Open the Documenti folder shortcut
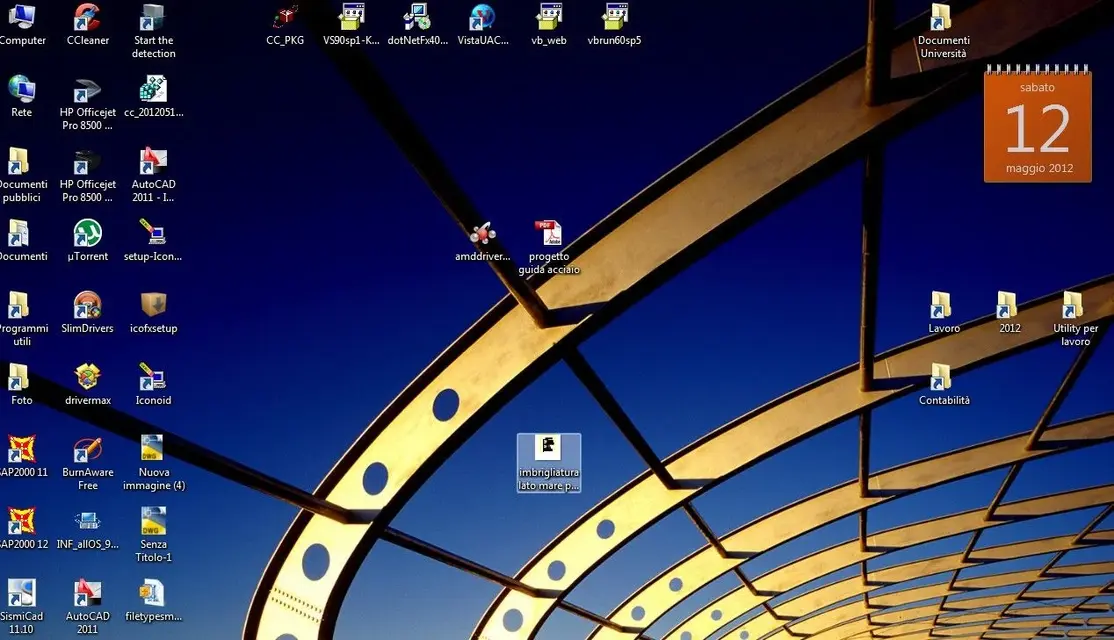1114x640 pixels. [21, 241]
